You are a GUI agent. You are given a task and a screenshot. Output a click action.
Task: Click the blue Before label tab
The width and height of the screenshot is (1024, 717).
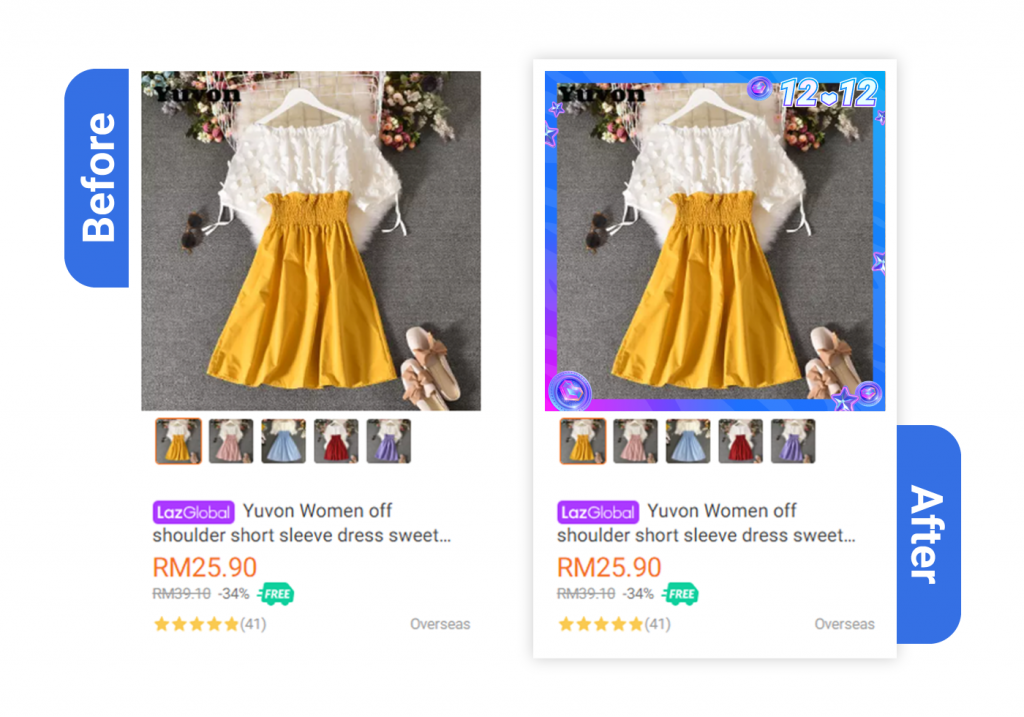point(97,178)
